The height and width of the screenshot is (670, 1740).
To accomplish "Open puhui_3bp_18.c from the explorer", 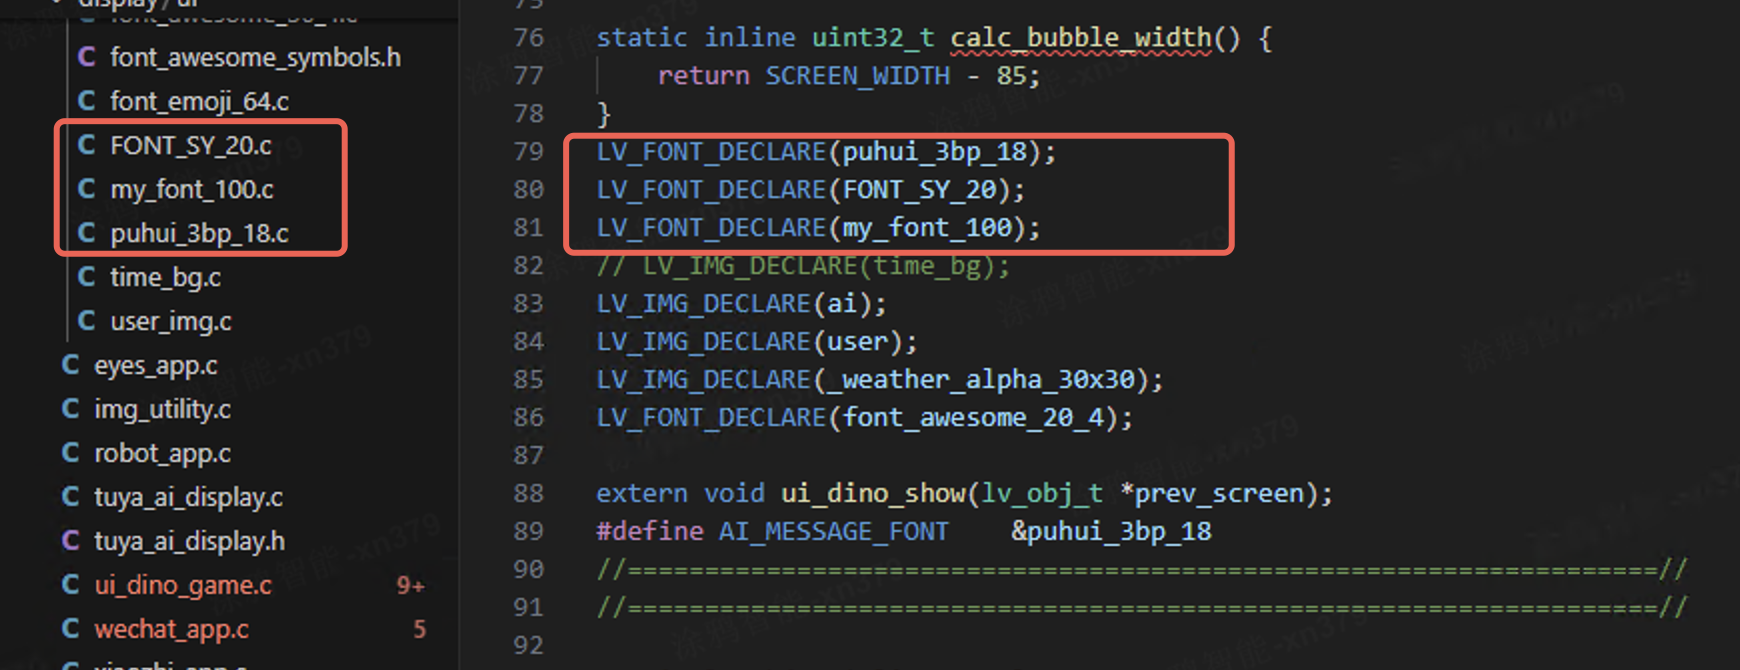I will click(199, 234).
